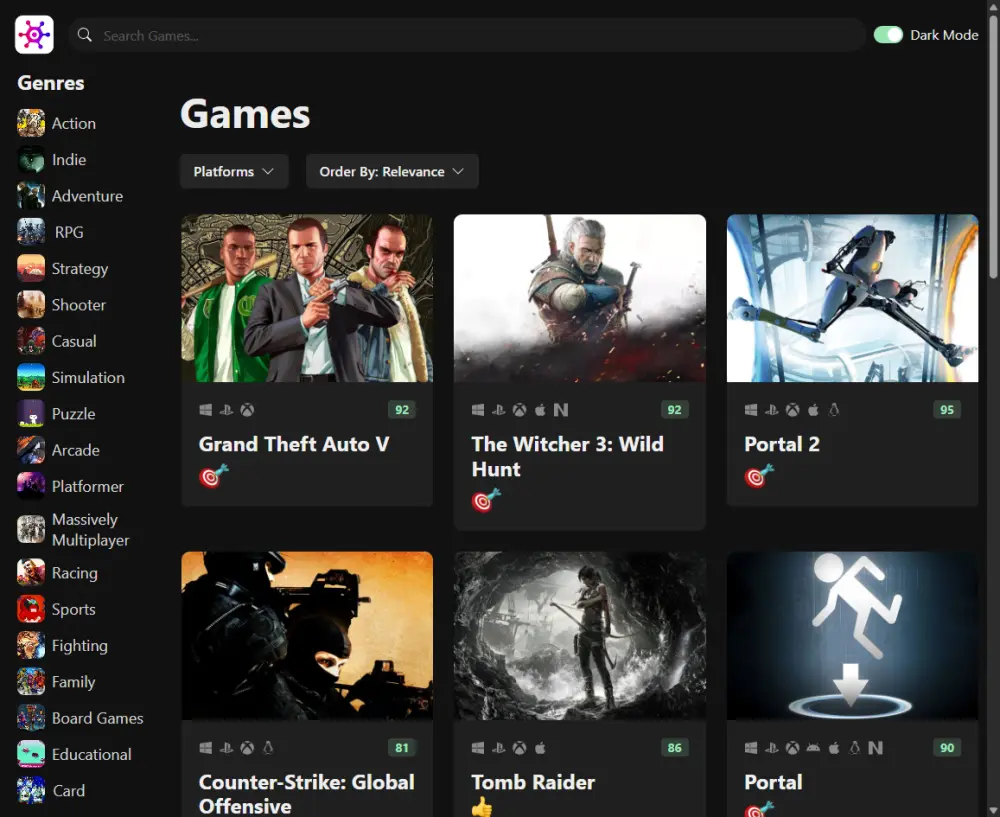Image resolution: width=1000 pixels, height=817 pixels.
Task: Select the RPG genre label
Action: click(x=69, y=232)
